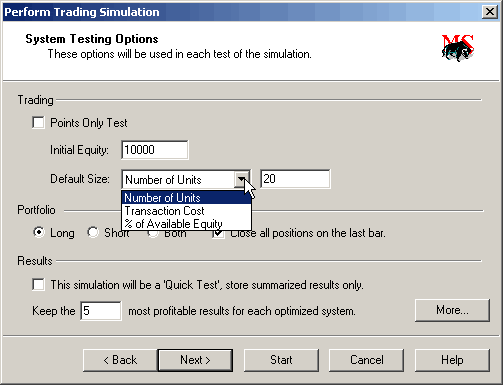Start the simulation with Start button

coord(281,360)
